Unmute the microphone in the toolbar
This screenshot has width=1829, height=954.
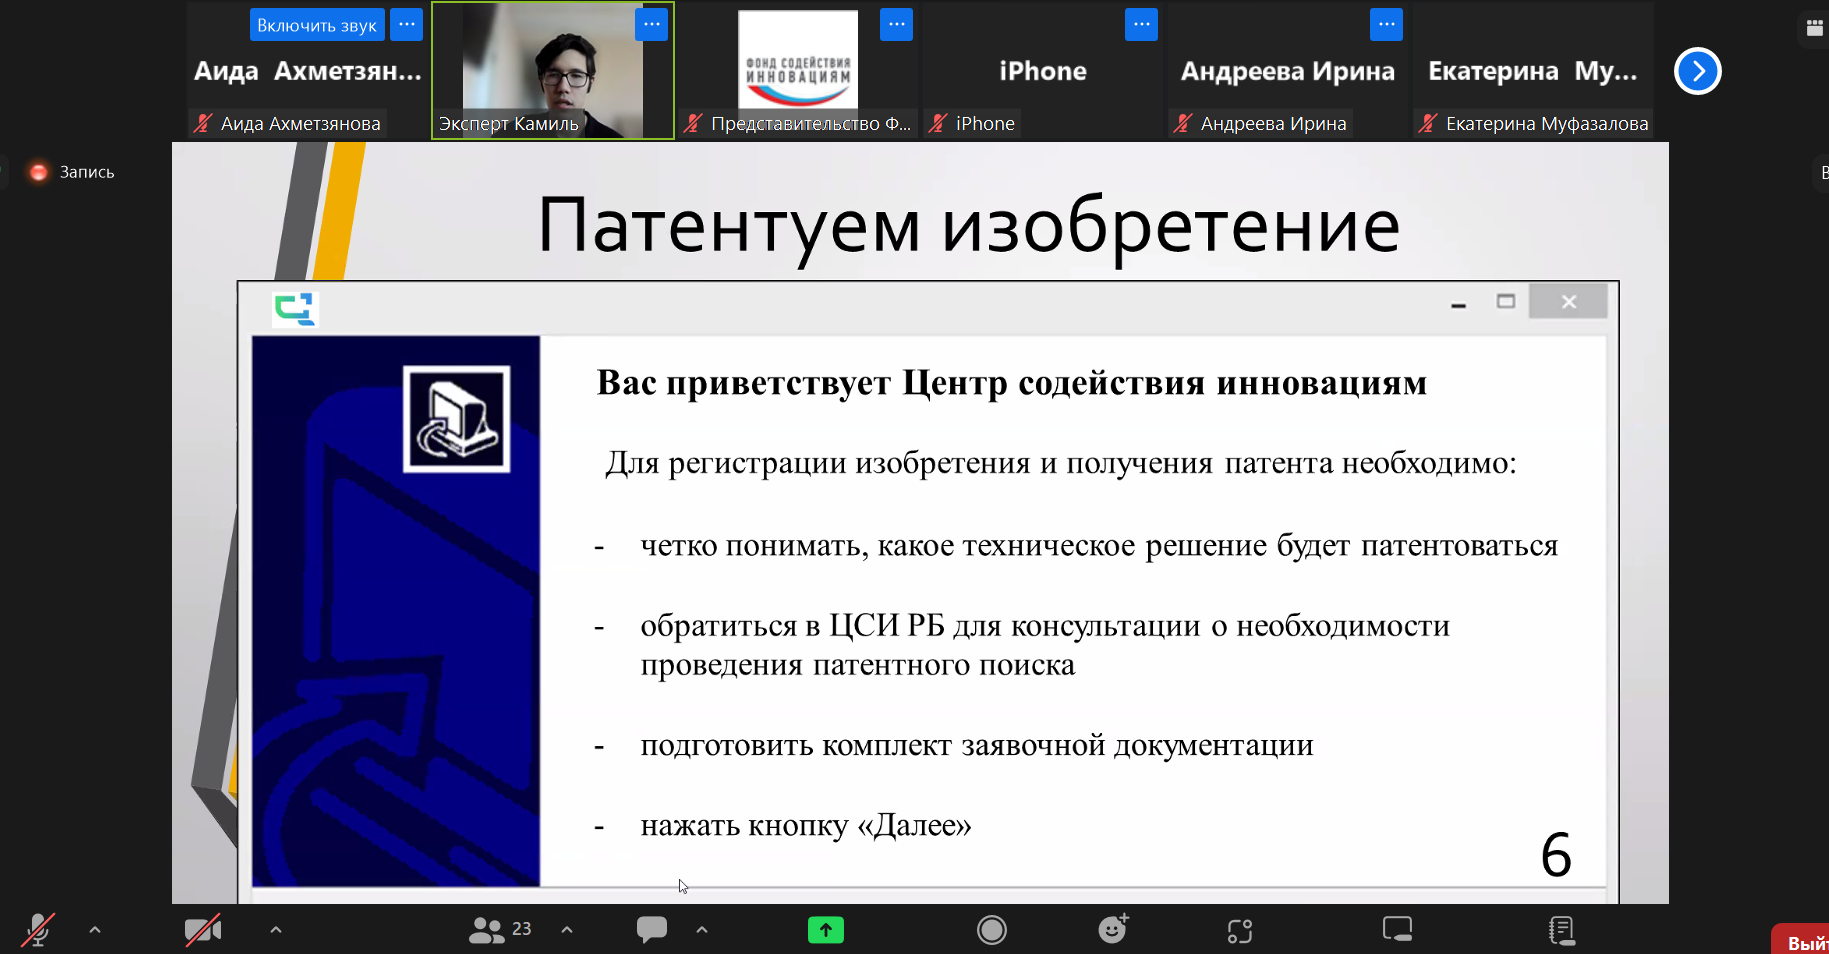click(x=38, y=930)
